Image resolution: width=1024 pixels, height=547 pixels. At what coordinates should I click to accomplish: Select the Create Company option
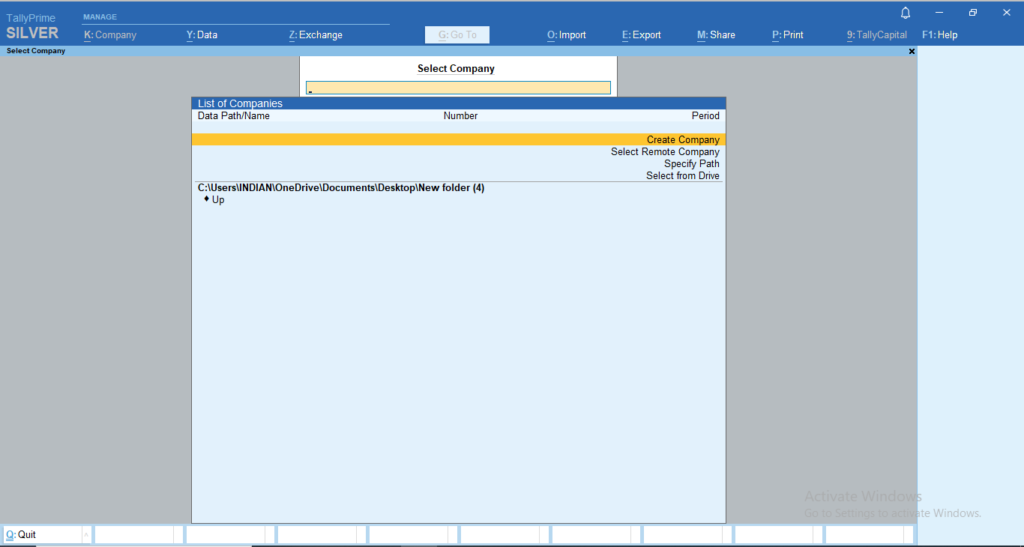(x=682, y=140)
